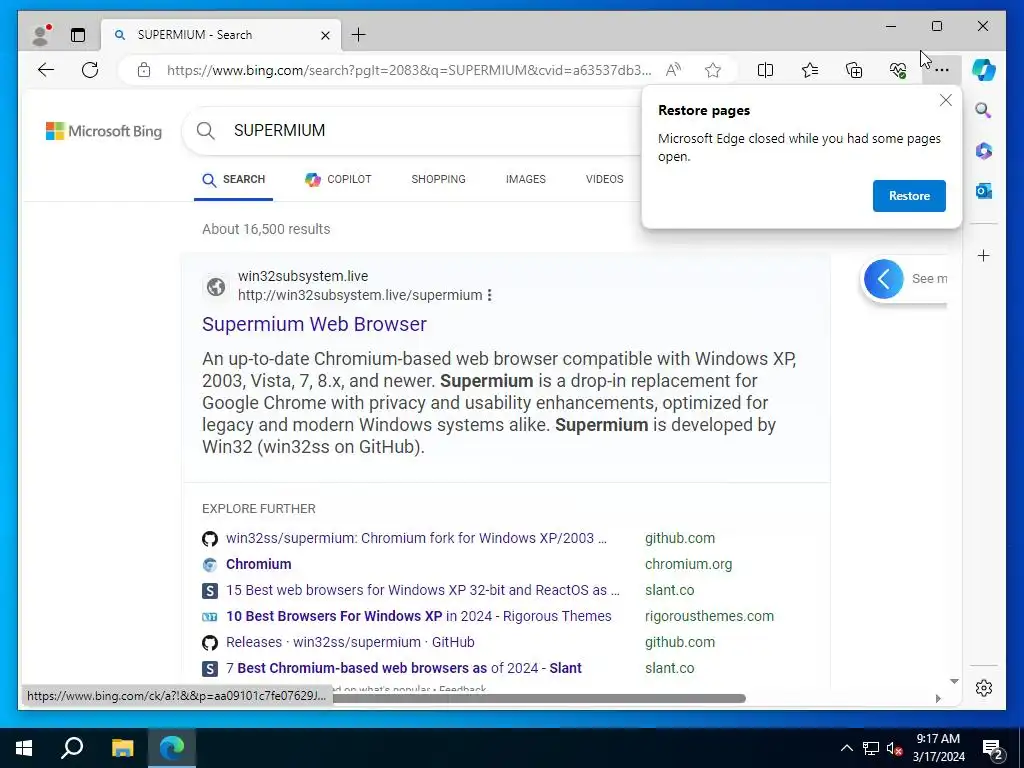The image size is (1024, 768).
Task: Open 10 Best Browsers For Windows XP link
Action: [419, 616]
